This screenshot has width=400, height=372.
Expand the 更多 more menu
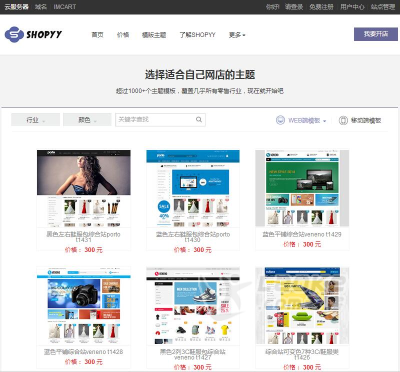pyautogui.click(x=237, y=35)
